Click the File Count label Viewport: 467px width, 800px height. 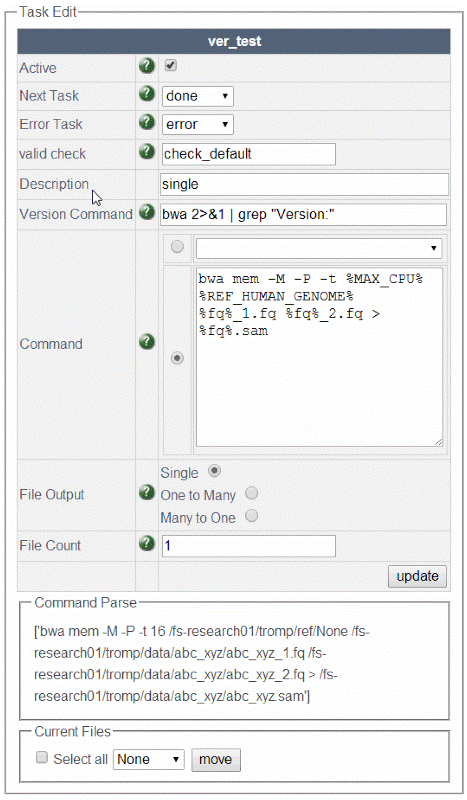pos(50,545)
